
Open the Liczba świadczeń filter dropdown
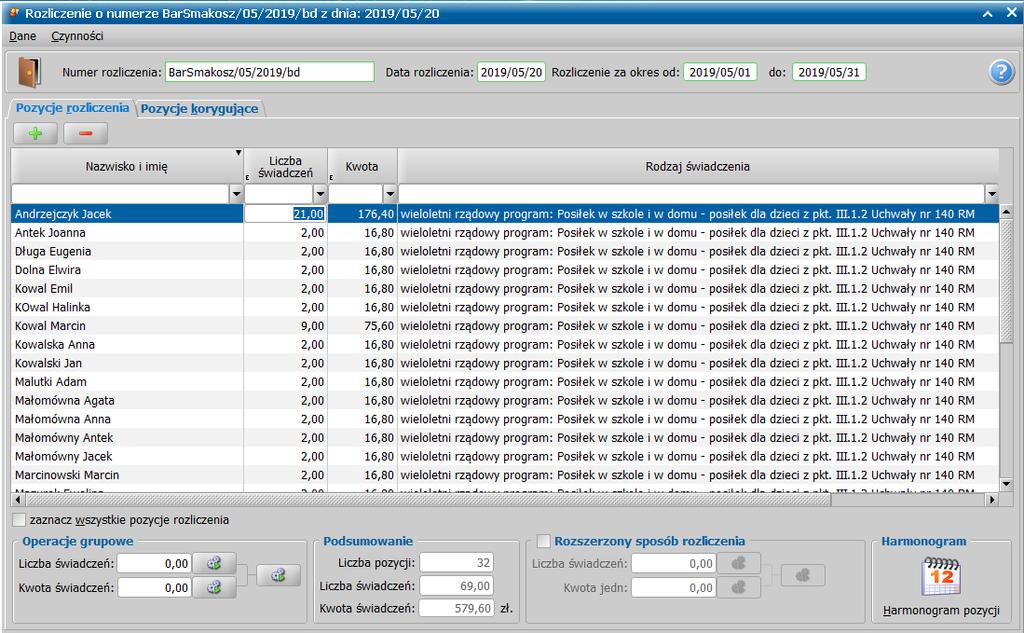click(320, 193)
